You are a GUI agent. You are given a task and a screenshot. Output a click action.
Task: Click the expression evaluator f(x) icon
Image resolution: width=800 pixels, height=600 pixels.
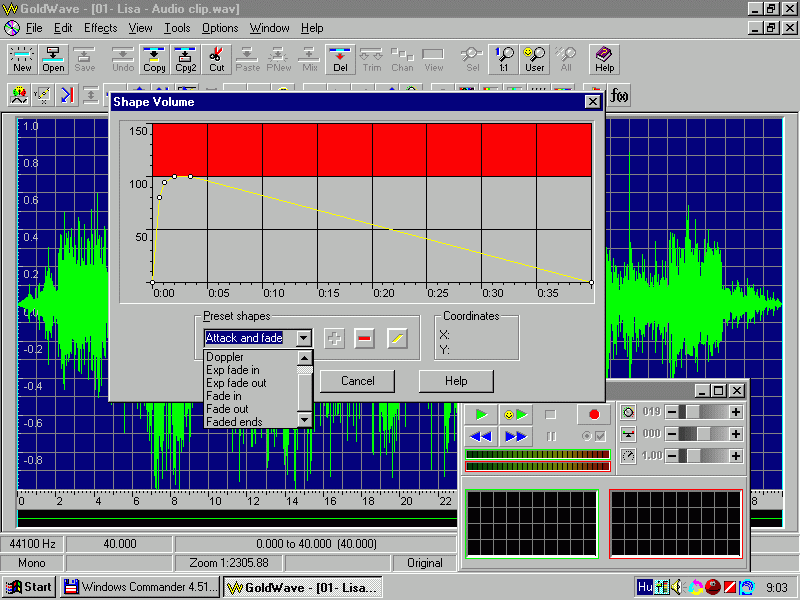click(x=619, y=95)
